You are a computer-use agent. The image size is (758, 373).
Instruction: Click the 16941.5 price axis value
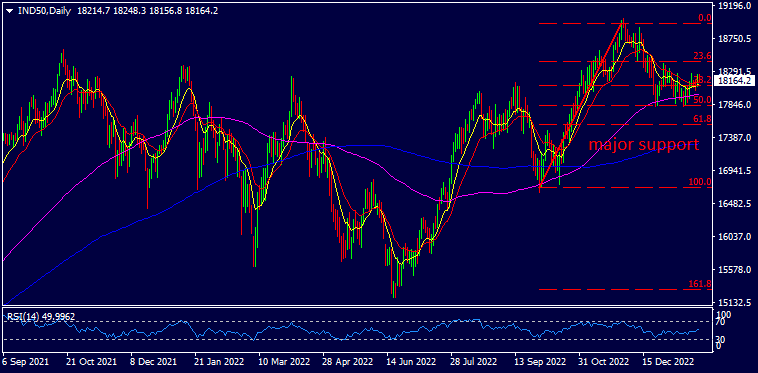734,171
